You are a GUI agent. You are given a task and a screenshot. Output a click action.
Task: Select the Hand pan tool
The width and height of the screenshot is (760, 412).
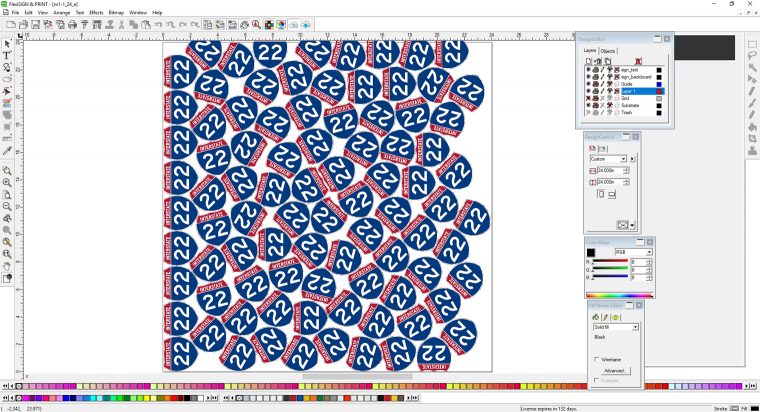[7, 266]
